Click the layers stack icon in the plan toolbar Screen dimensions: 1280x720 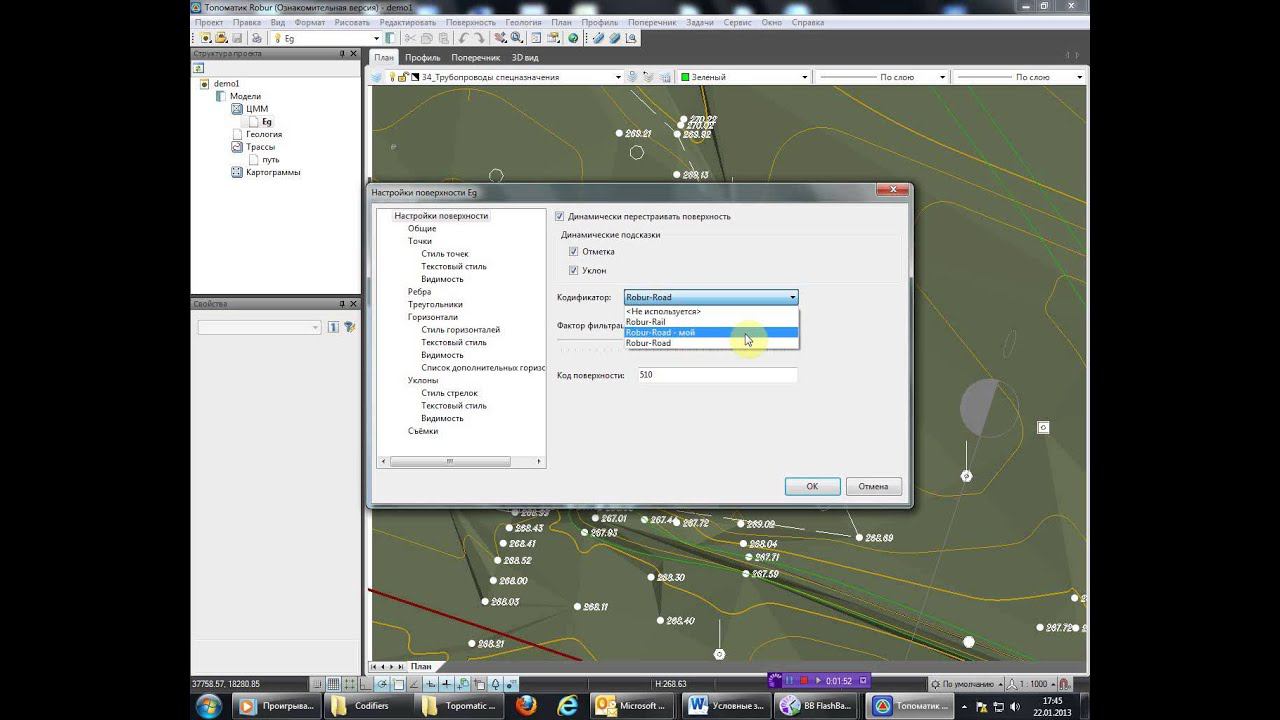378,77
